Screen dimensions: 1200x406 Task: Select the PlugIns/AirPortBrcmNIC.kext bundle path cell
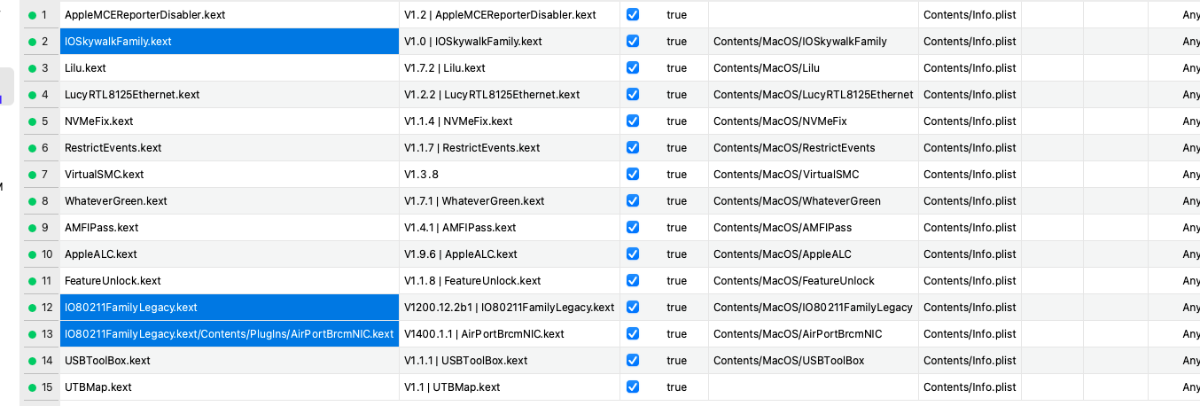coord(228,333)
